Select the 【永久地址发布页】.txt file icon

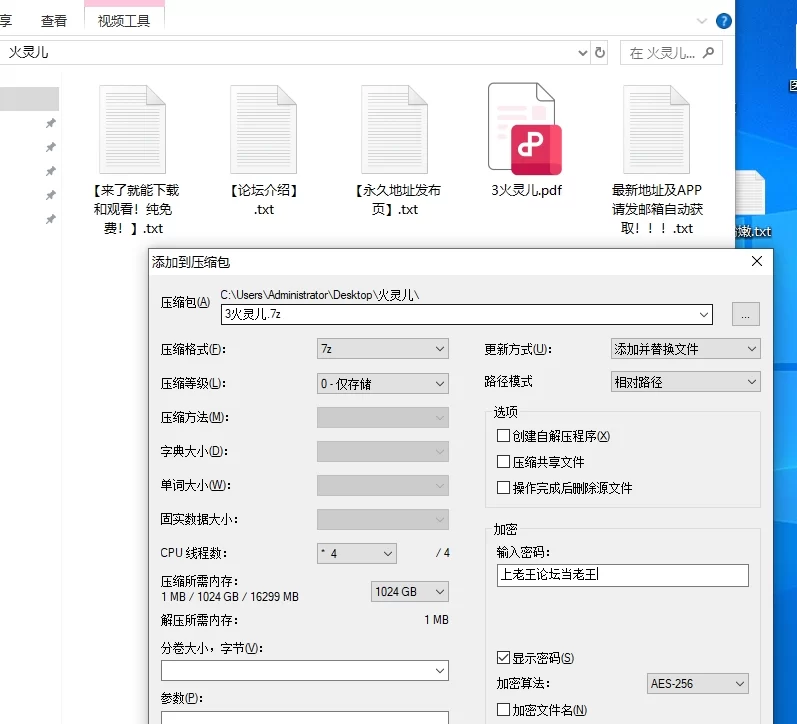(394, 130)
